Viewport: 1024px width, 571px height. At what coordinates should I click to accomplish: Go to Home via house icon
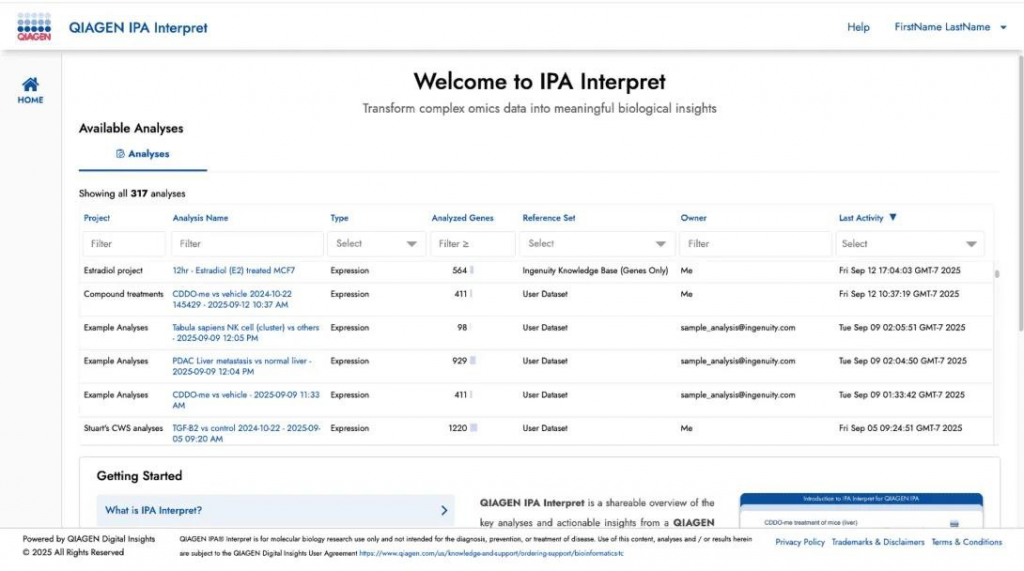[30, 86]
